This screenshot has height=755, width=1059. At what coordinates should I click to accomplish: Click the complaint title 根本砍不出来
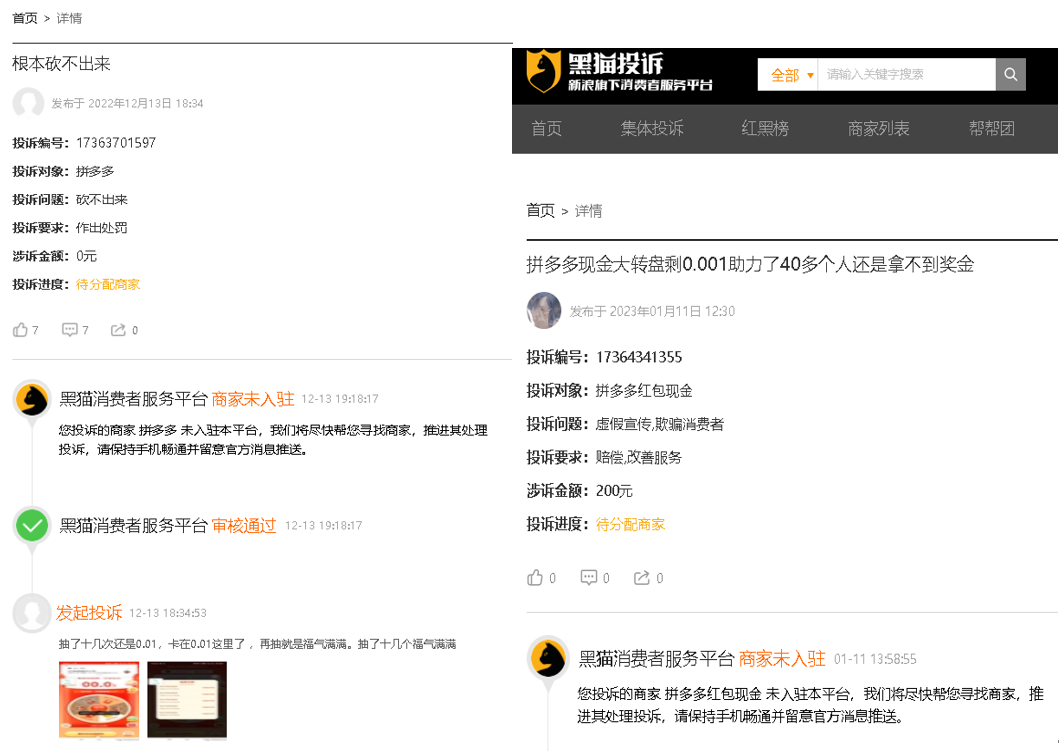[x=61, y=63]
